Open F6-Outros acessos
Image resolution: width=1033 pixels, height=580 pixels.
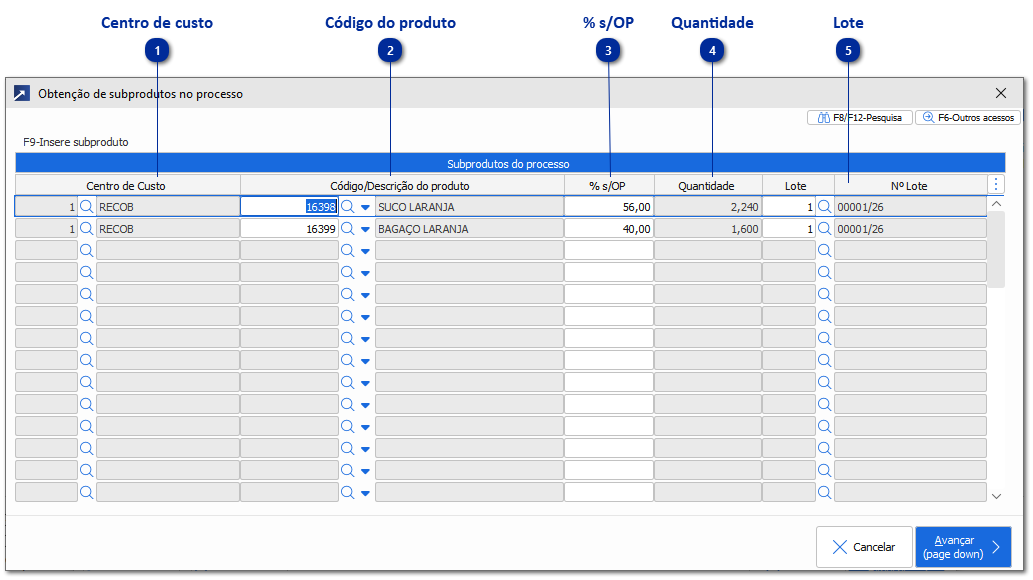[x=968, y=117]
